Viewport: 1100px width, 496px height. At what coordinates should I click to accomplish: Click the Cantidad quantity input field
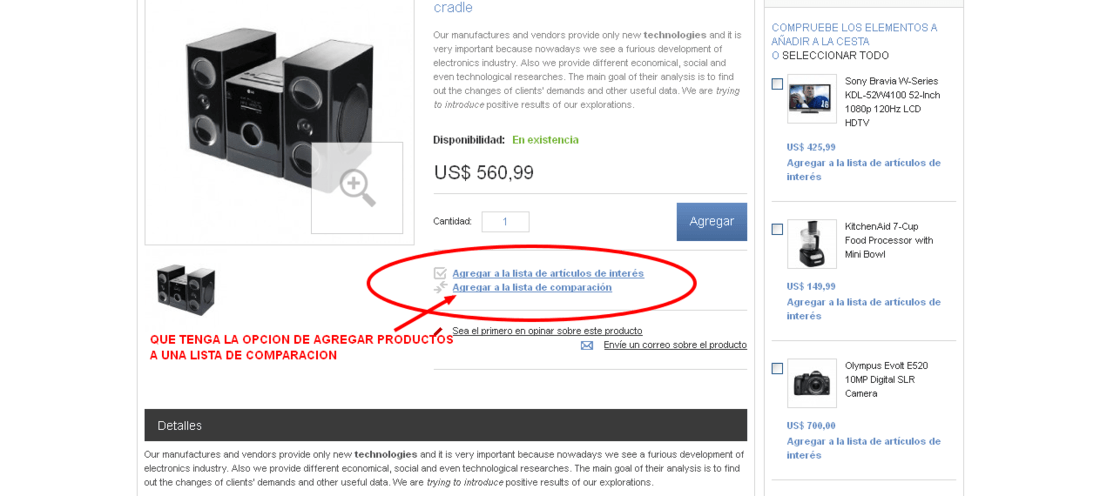(x=505, y=222)
